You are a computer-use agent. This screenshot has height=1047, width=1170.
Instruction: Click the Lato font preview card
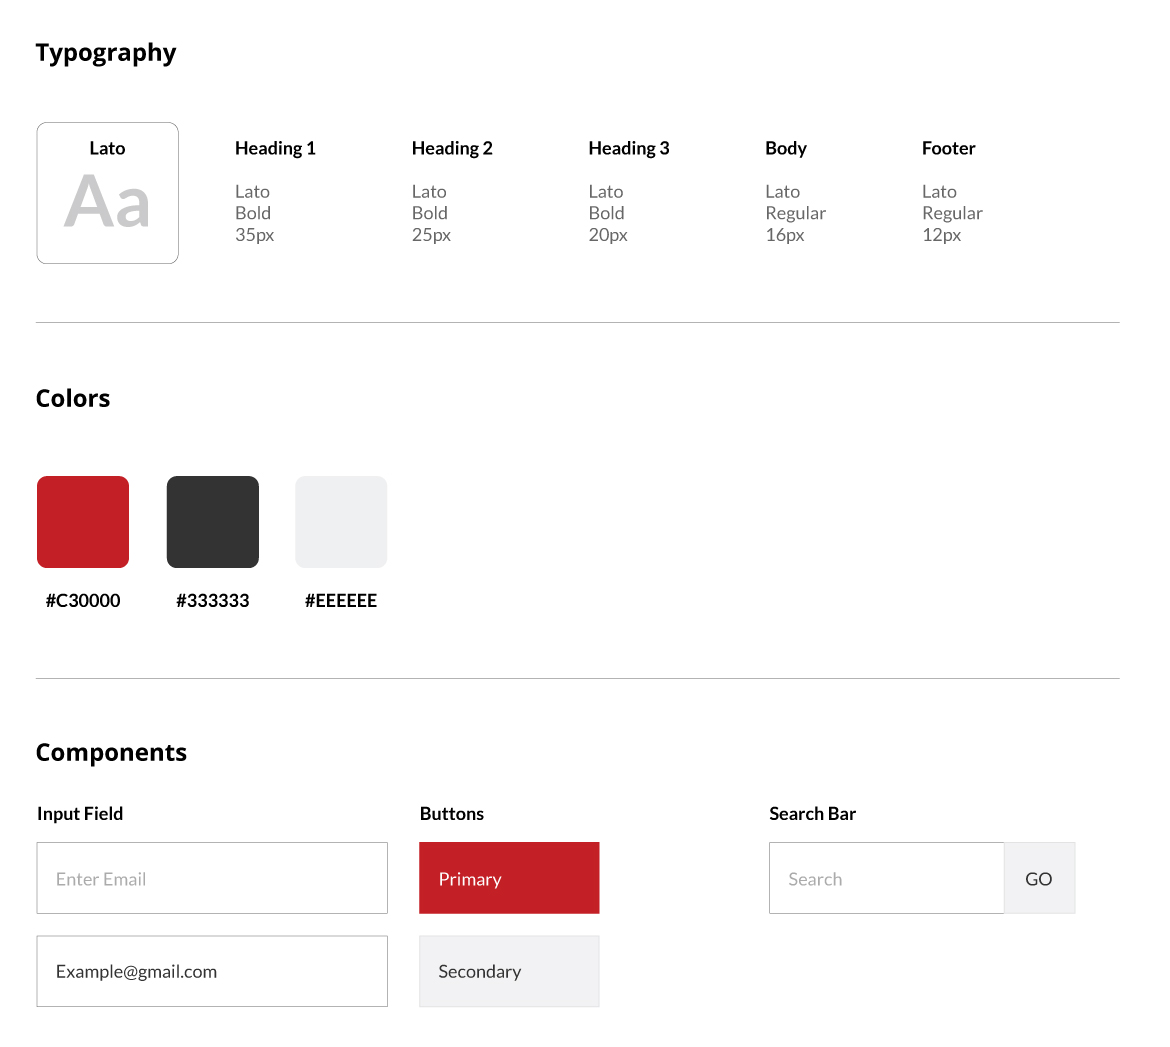pos(107,192)
